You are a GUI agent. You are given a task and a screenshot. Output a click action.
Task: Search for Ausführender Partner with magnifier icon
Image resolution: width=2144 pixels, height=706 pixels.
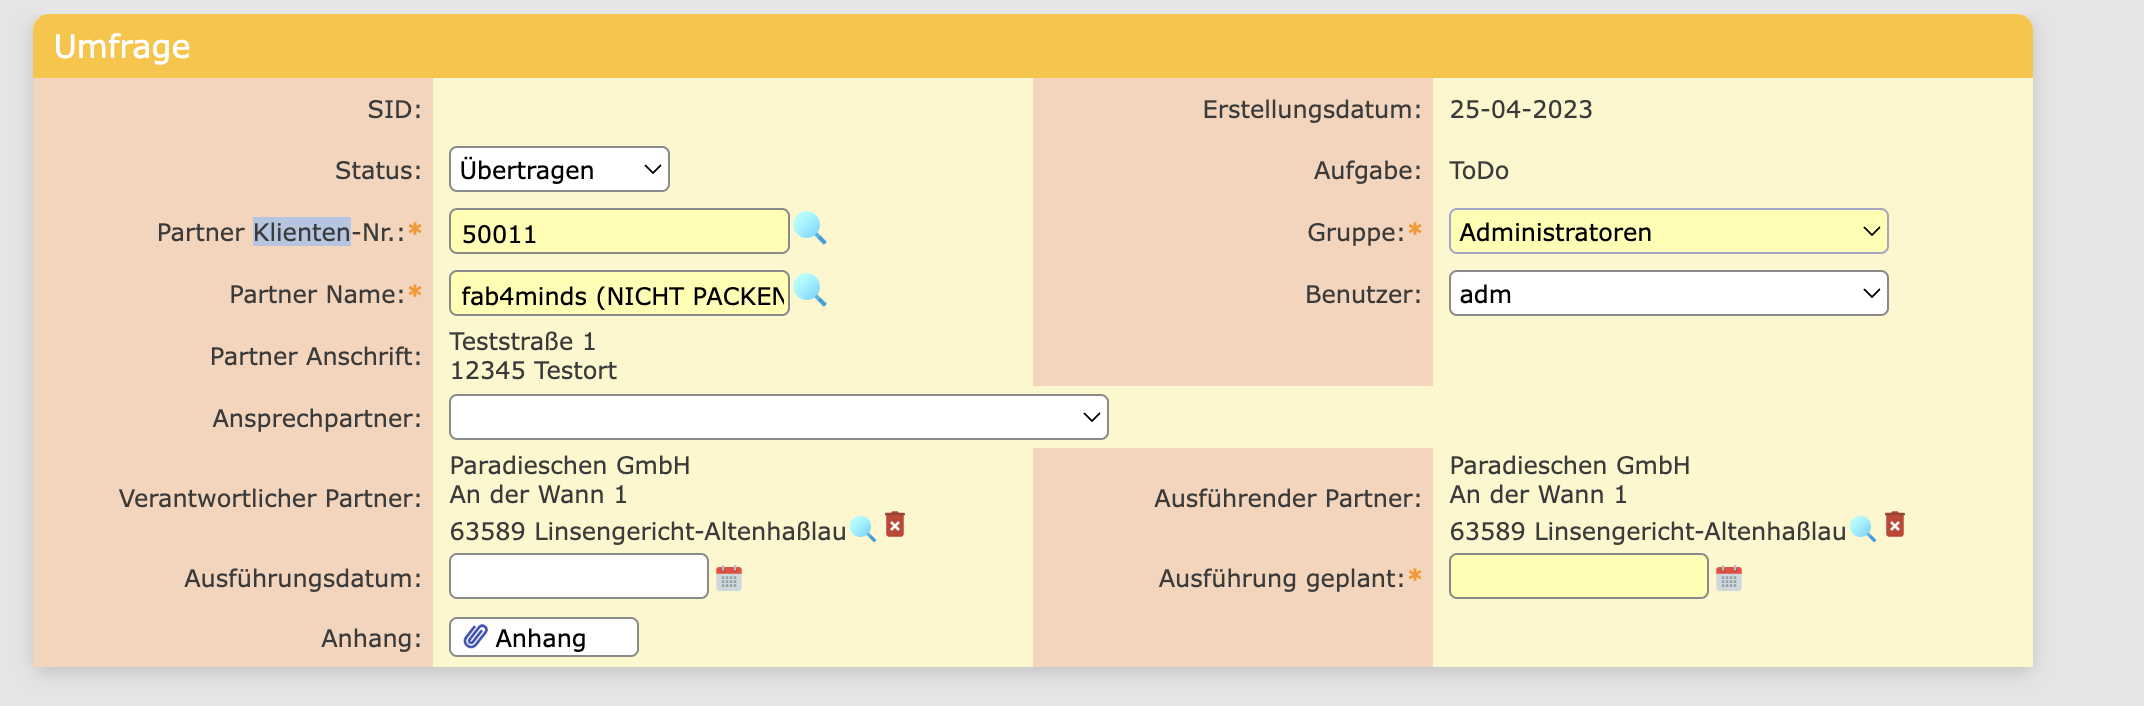click(x=1863, y=528)
